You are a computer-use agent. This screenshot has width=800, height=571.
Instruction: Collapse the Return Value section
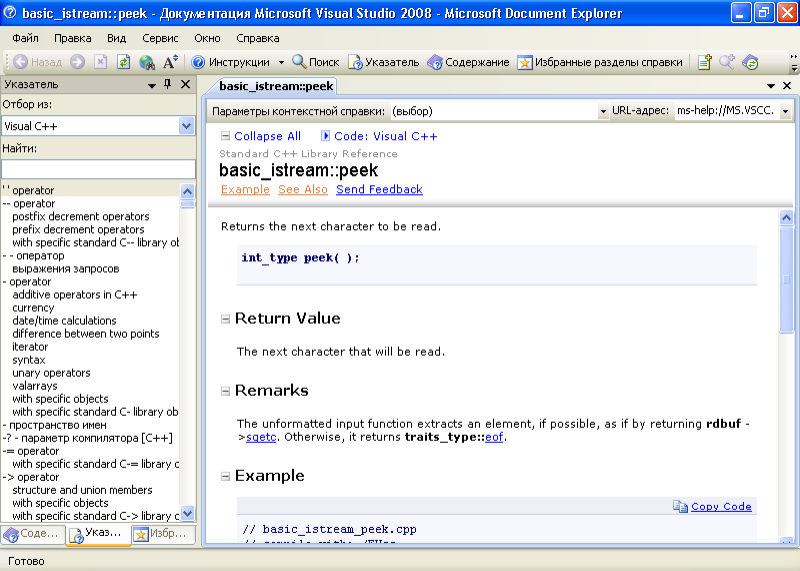(x=225, y=319)
